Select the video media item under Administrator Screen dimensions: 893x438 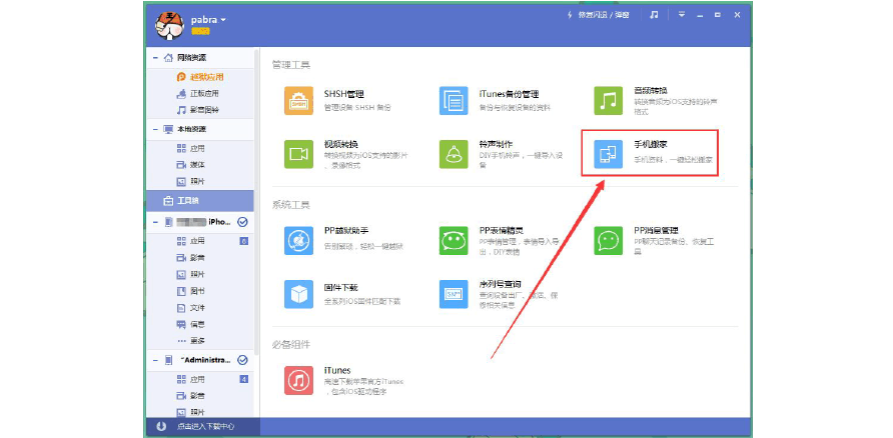(191, 395)
